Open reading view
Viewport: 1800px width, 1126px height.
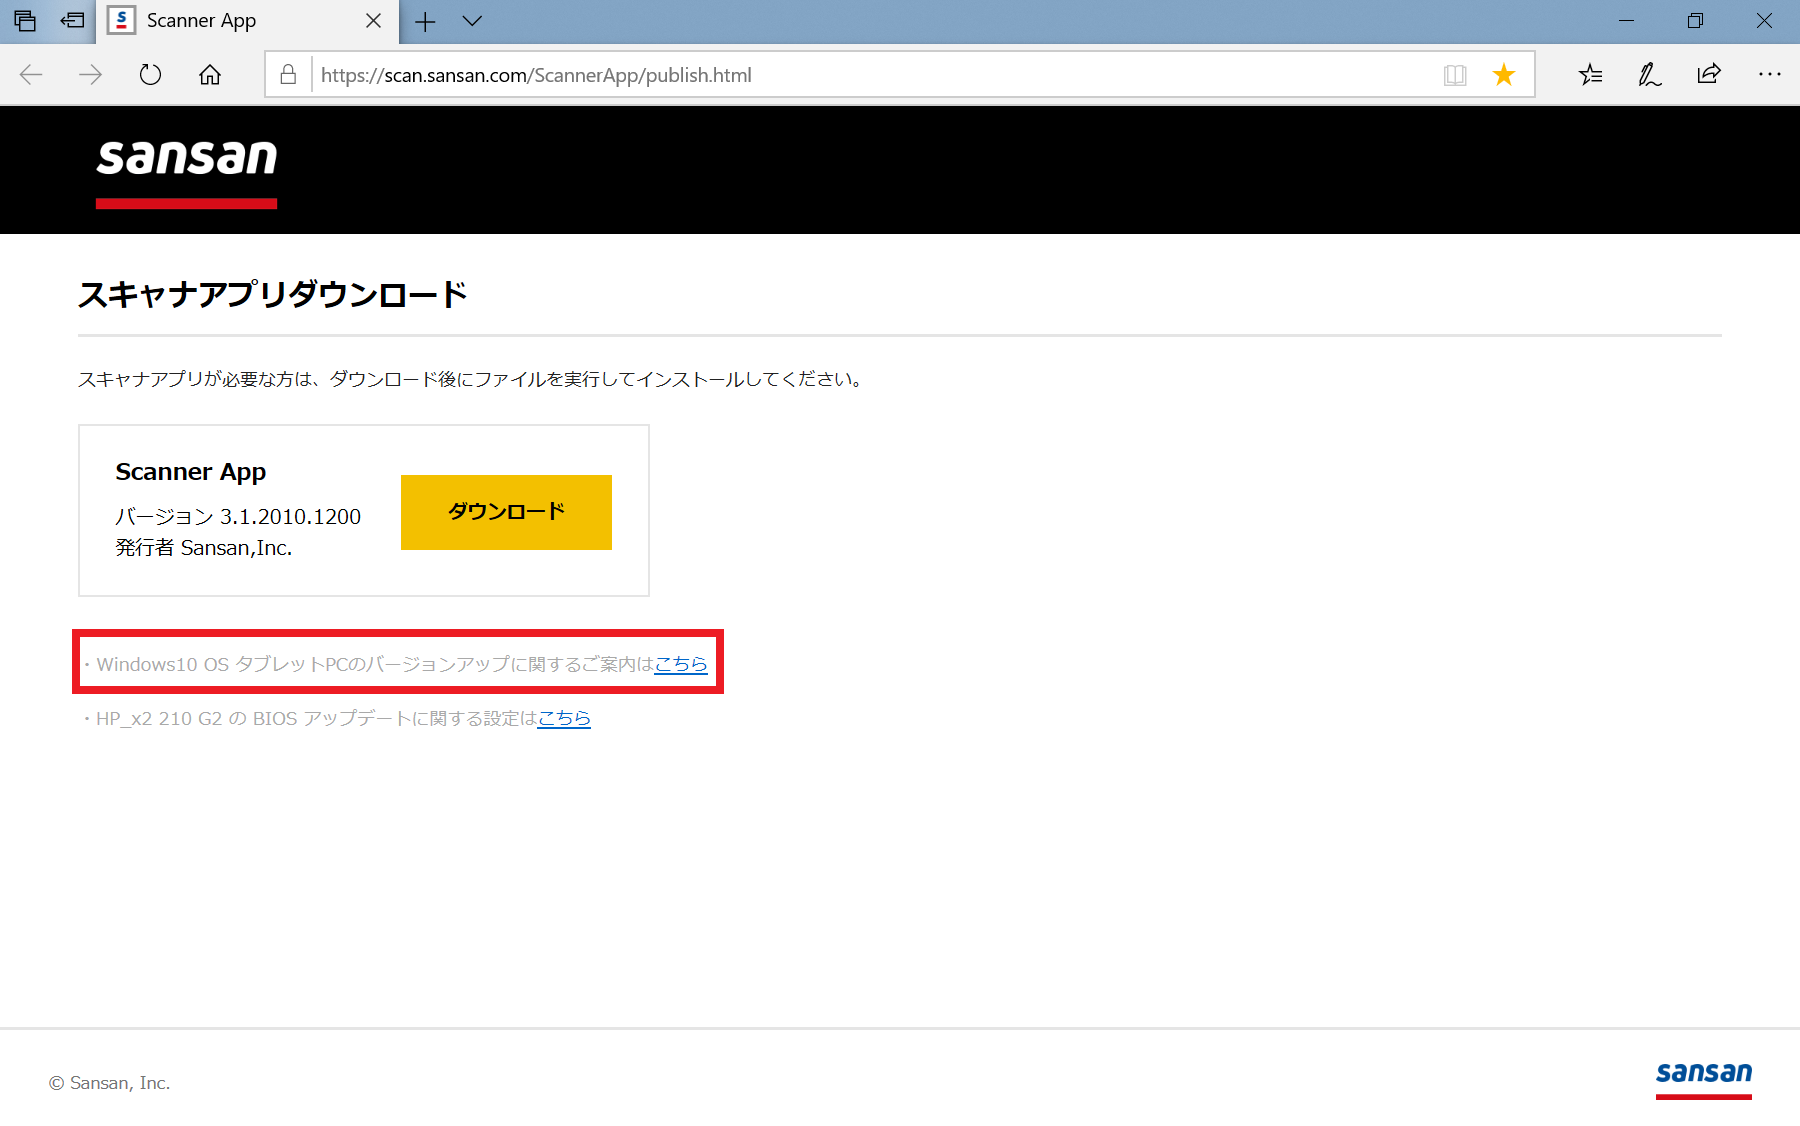coord(1455,75)
